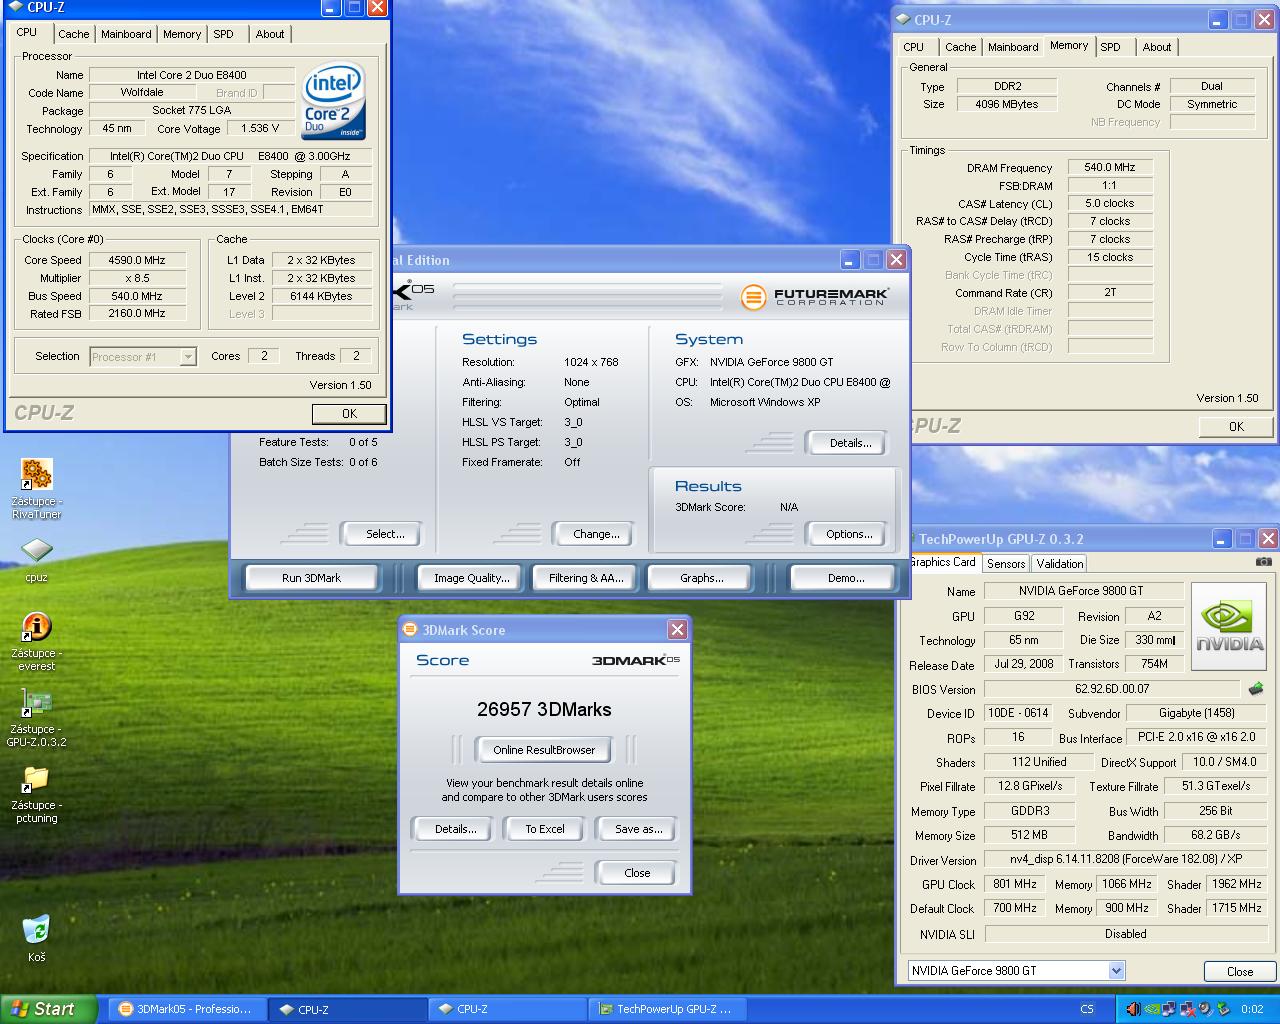
Task: Click Change... under Settings
Action: point(596,534)
